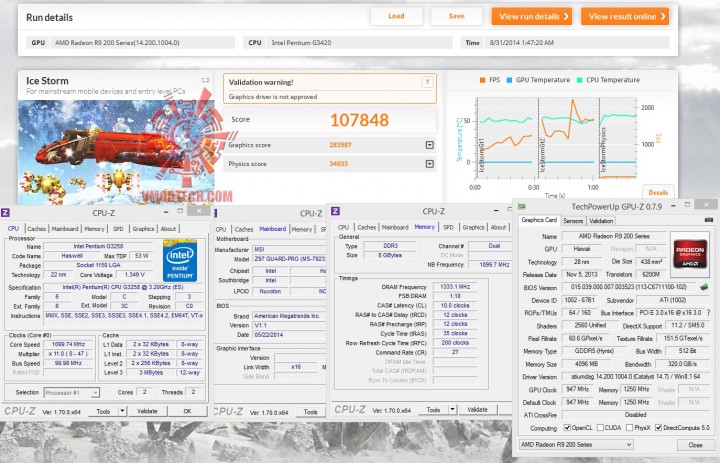
Task: Click the Close button in GPU-Z
Action: click(x=695, y=445)
